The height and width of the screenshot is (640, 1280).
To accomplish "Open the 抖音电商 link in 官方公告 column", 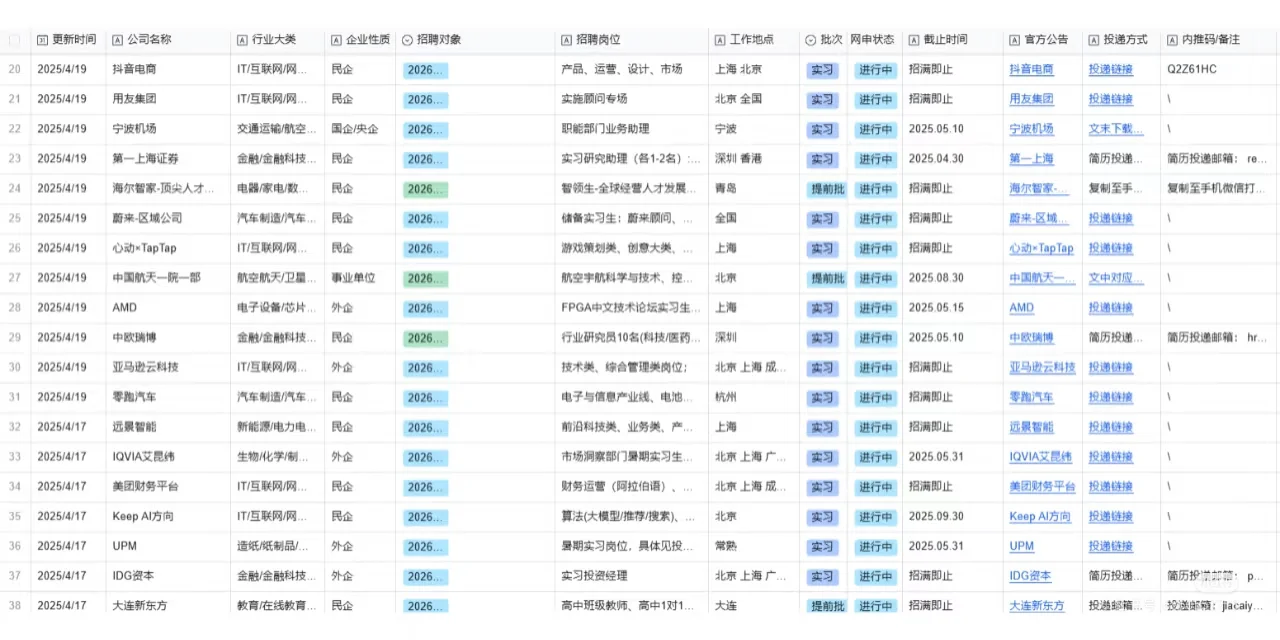I will (1031, 70).
